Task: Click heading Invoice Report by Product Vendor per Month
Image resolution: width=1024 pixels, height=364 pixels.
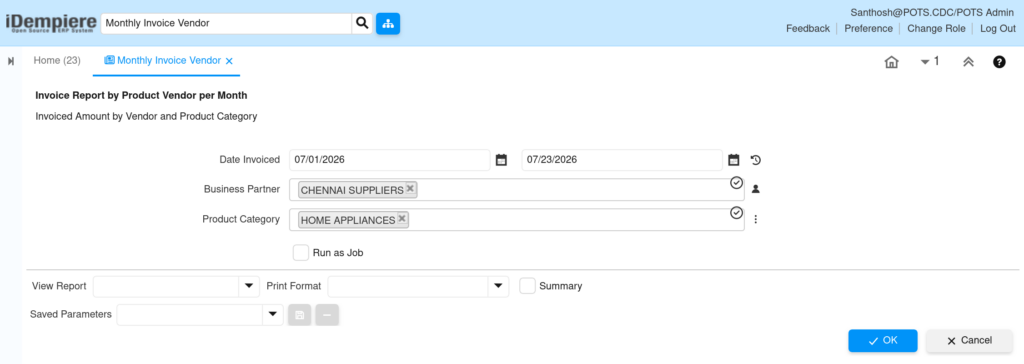Action: coord(141,95)
